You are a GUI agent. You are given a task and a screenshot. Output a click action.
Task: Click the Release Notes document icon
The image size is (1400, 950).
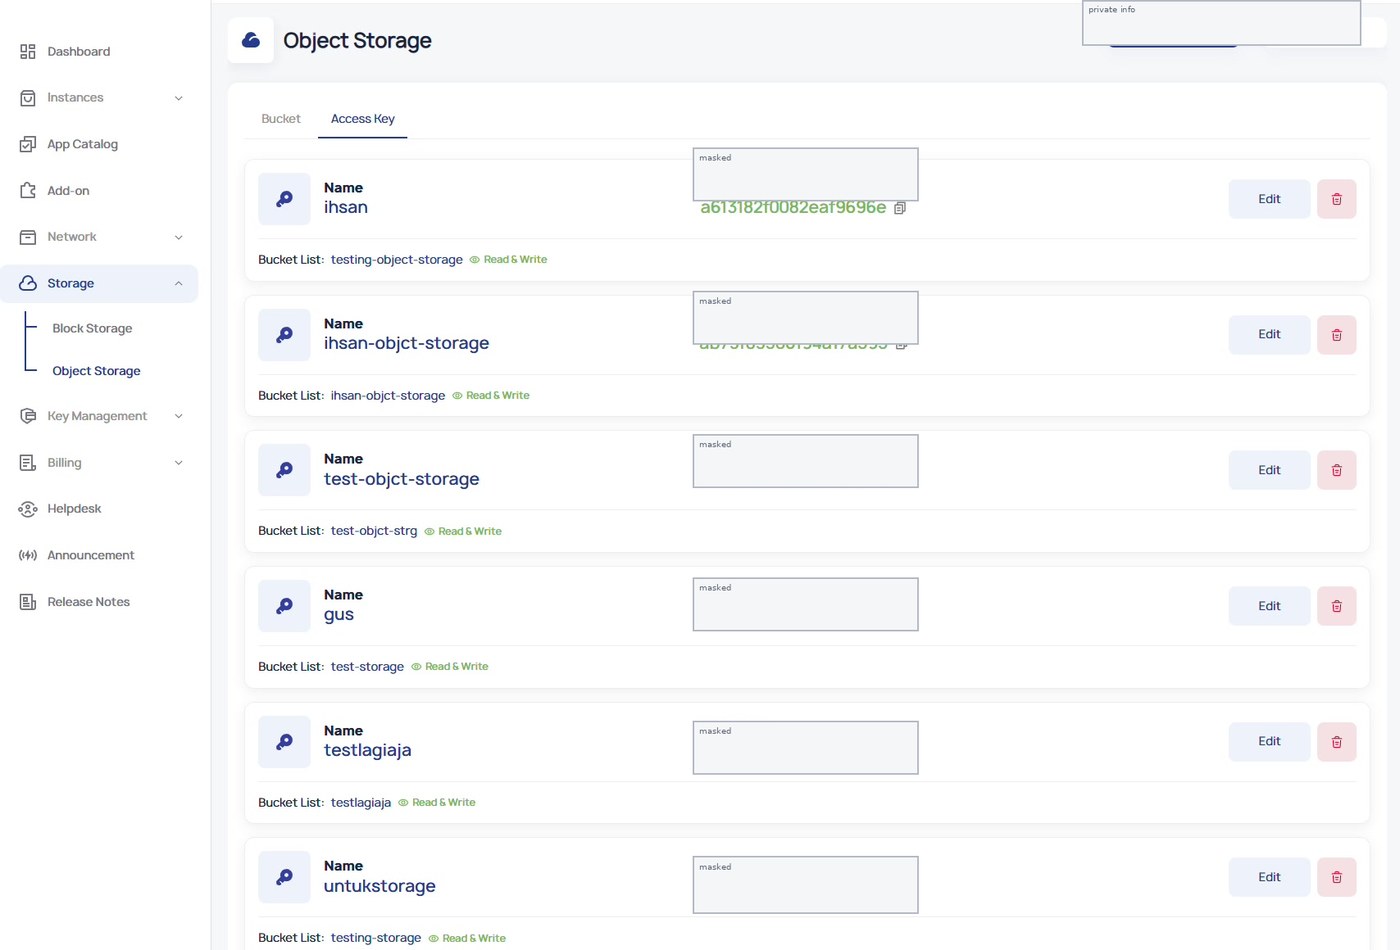pyautogui.click(x=28, y=602)
